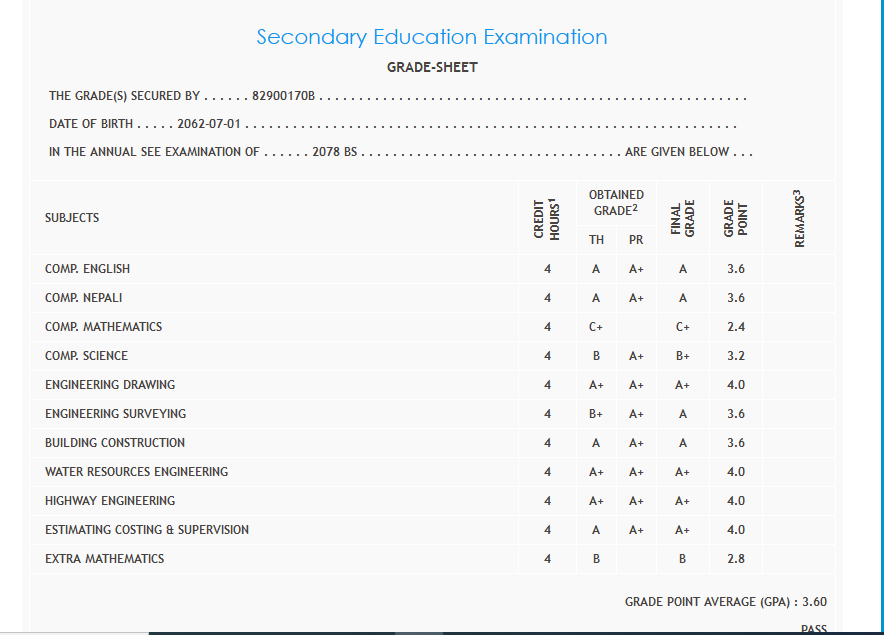Select the COMP. ENGLISH subject row
Screen dimensions: 884x635
pos(88,269)
